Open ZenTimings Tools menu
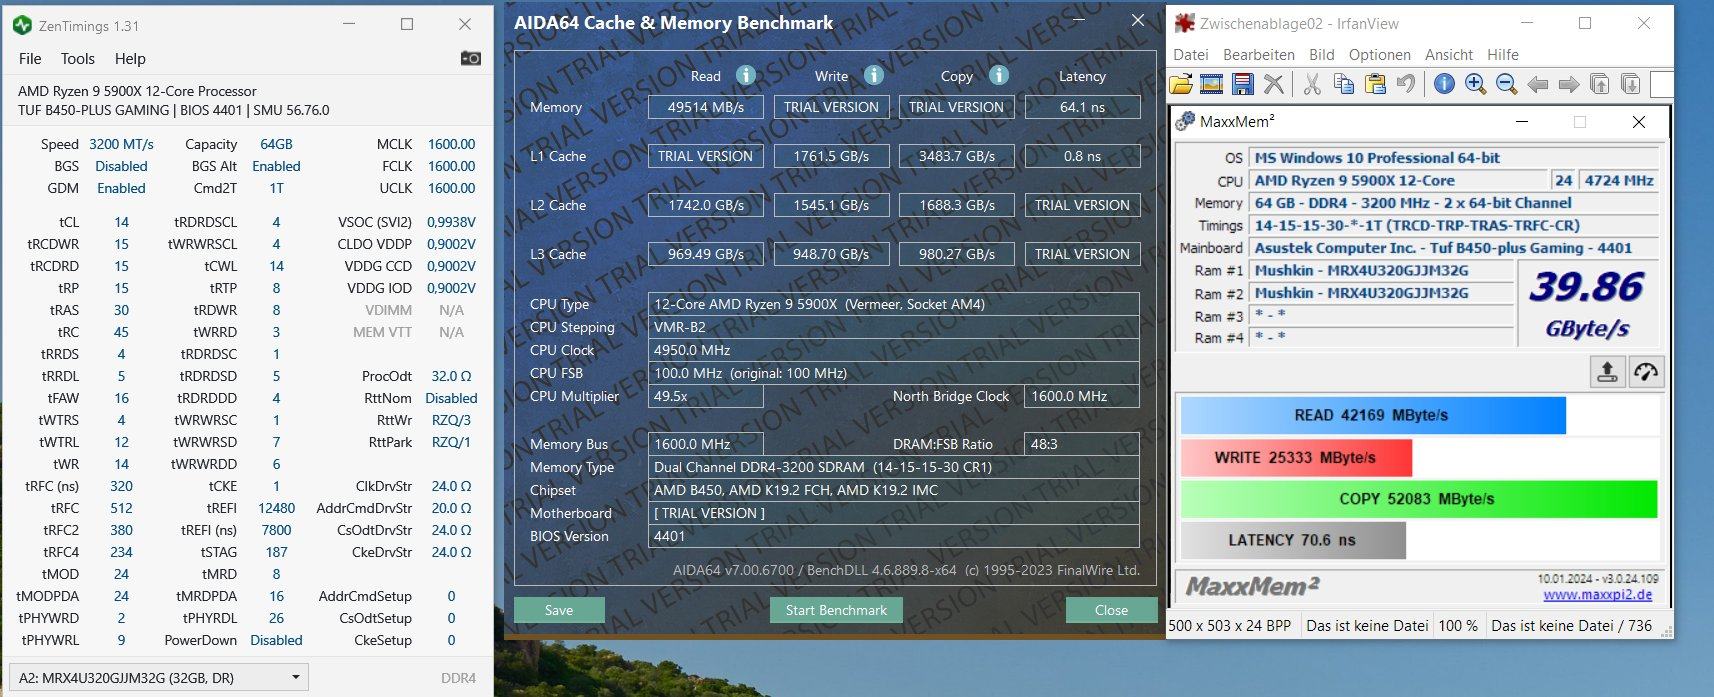The height and width of the screenshot is (697, 1714). [x=78, y=59]
